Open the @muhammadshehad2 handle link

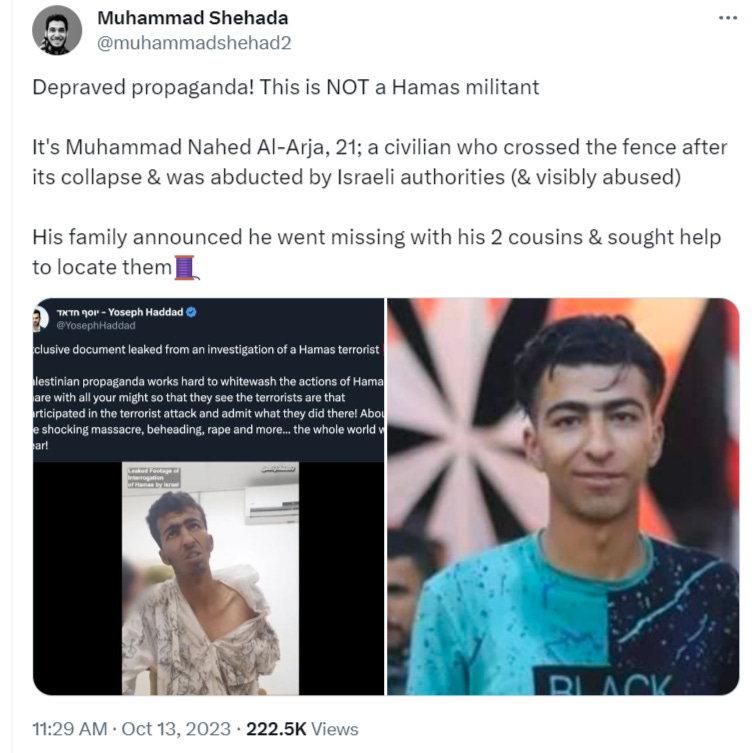click(194, 43)
